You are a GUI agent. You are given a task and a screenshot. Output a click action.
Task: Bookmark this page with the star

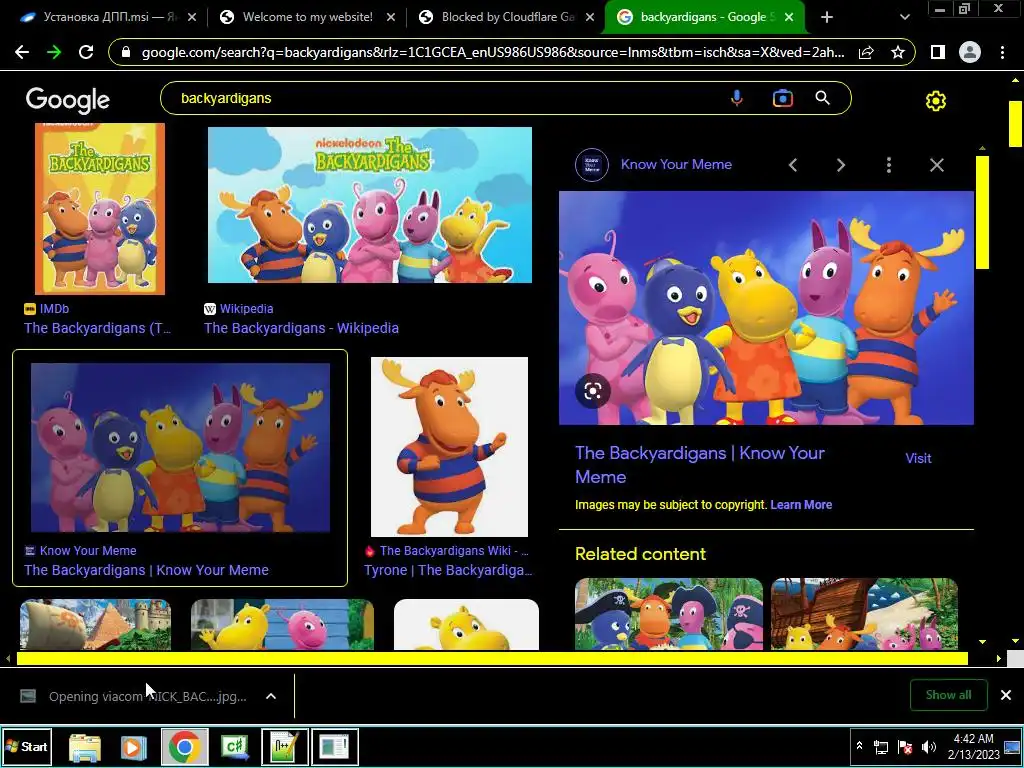pyautogui.click(x=898, y=52)
